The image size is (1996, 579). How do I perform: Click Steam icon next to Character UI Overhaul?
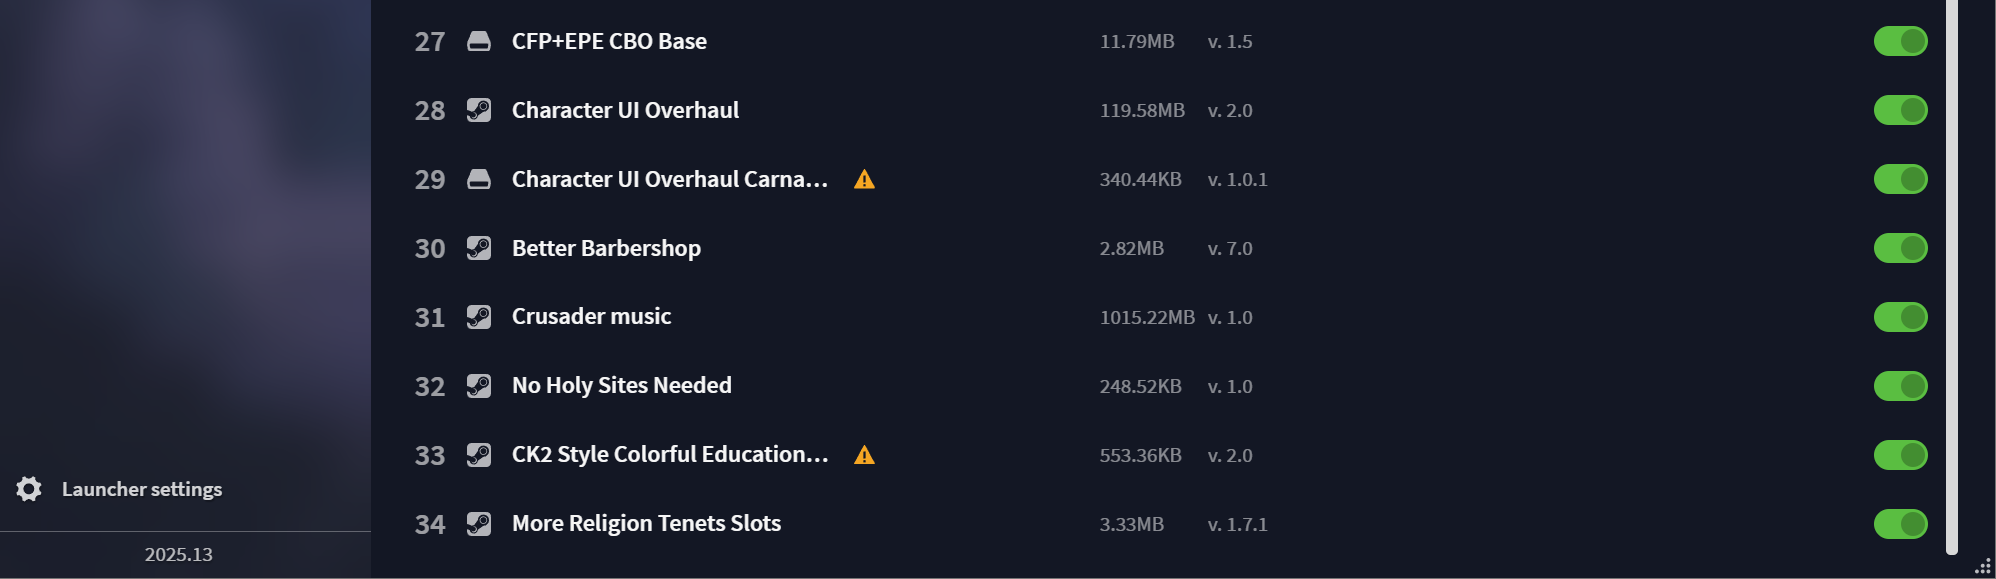[479, 110]
